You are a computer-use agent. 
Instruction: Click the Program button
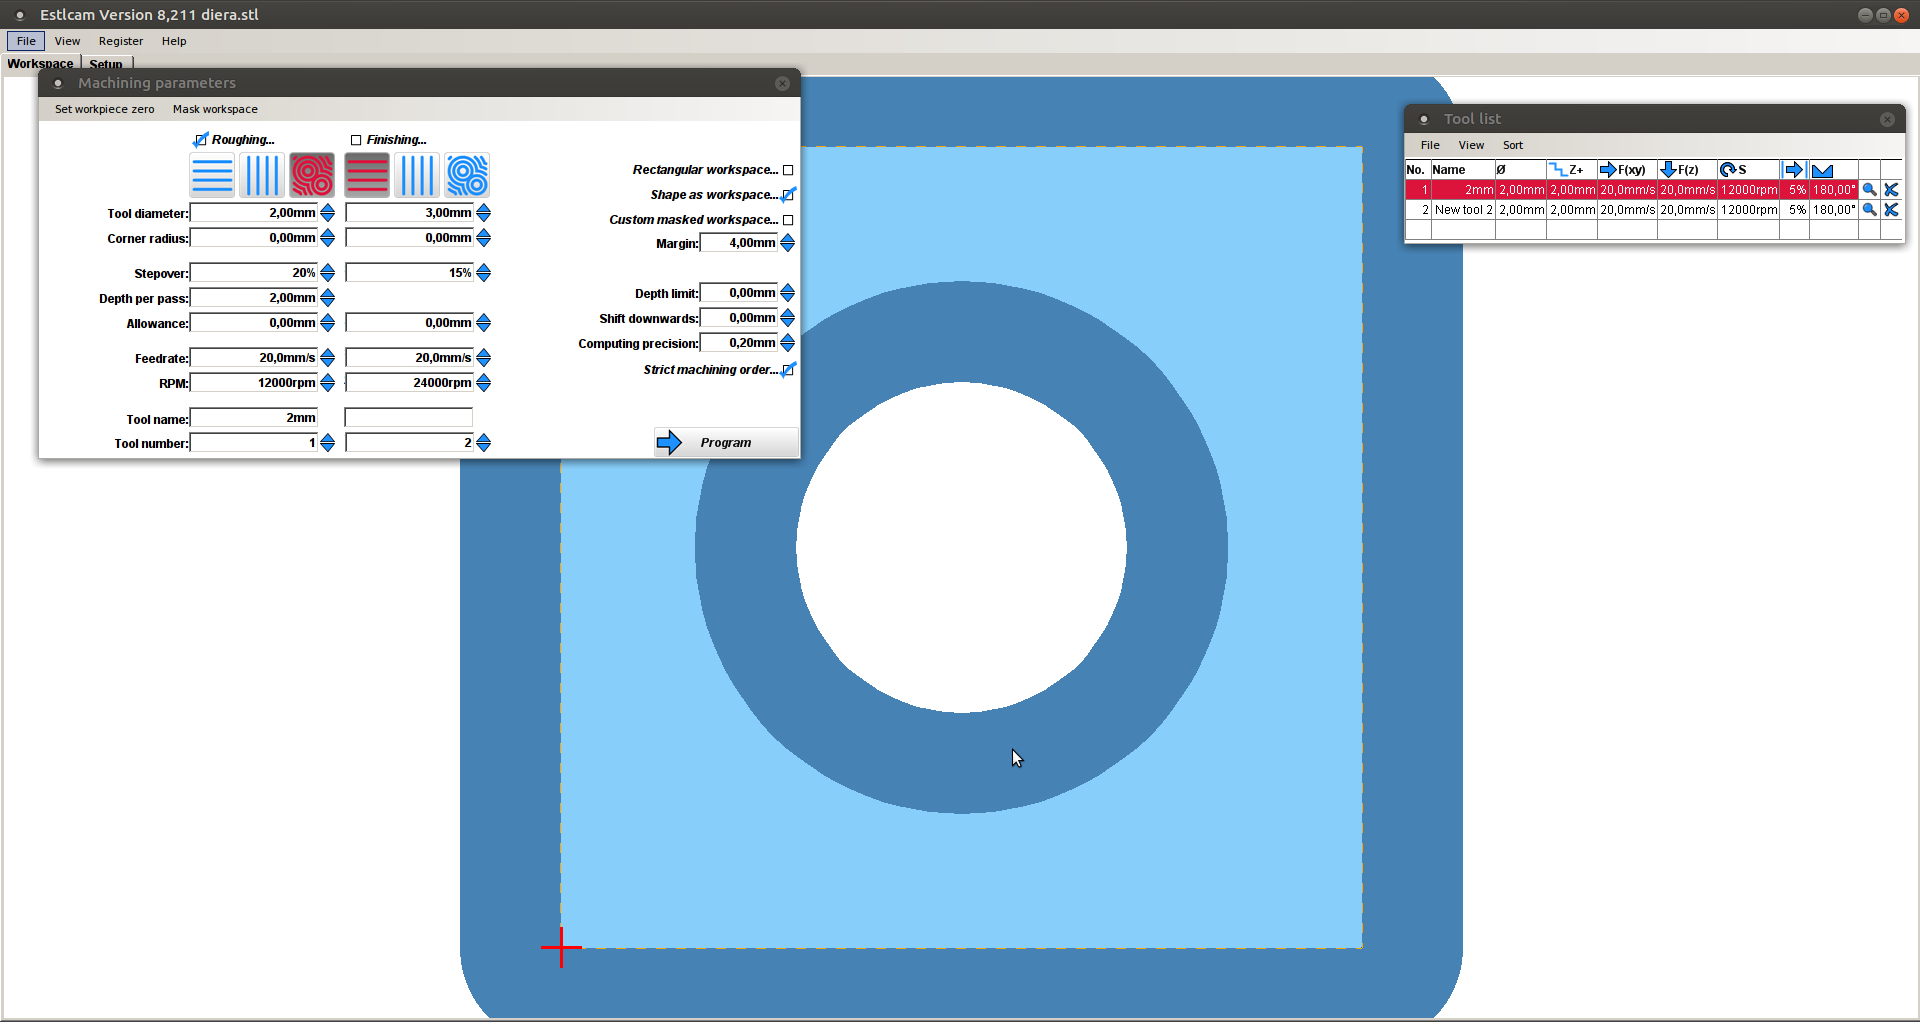coord(726,443)
